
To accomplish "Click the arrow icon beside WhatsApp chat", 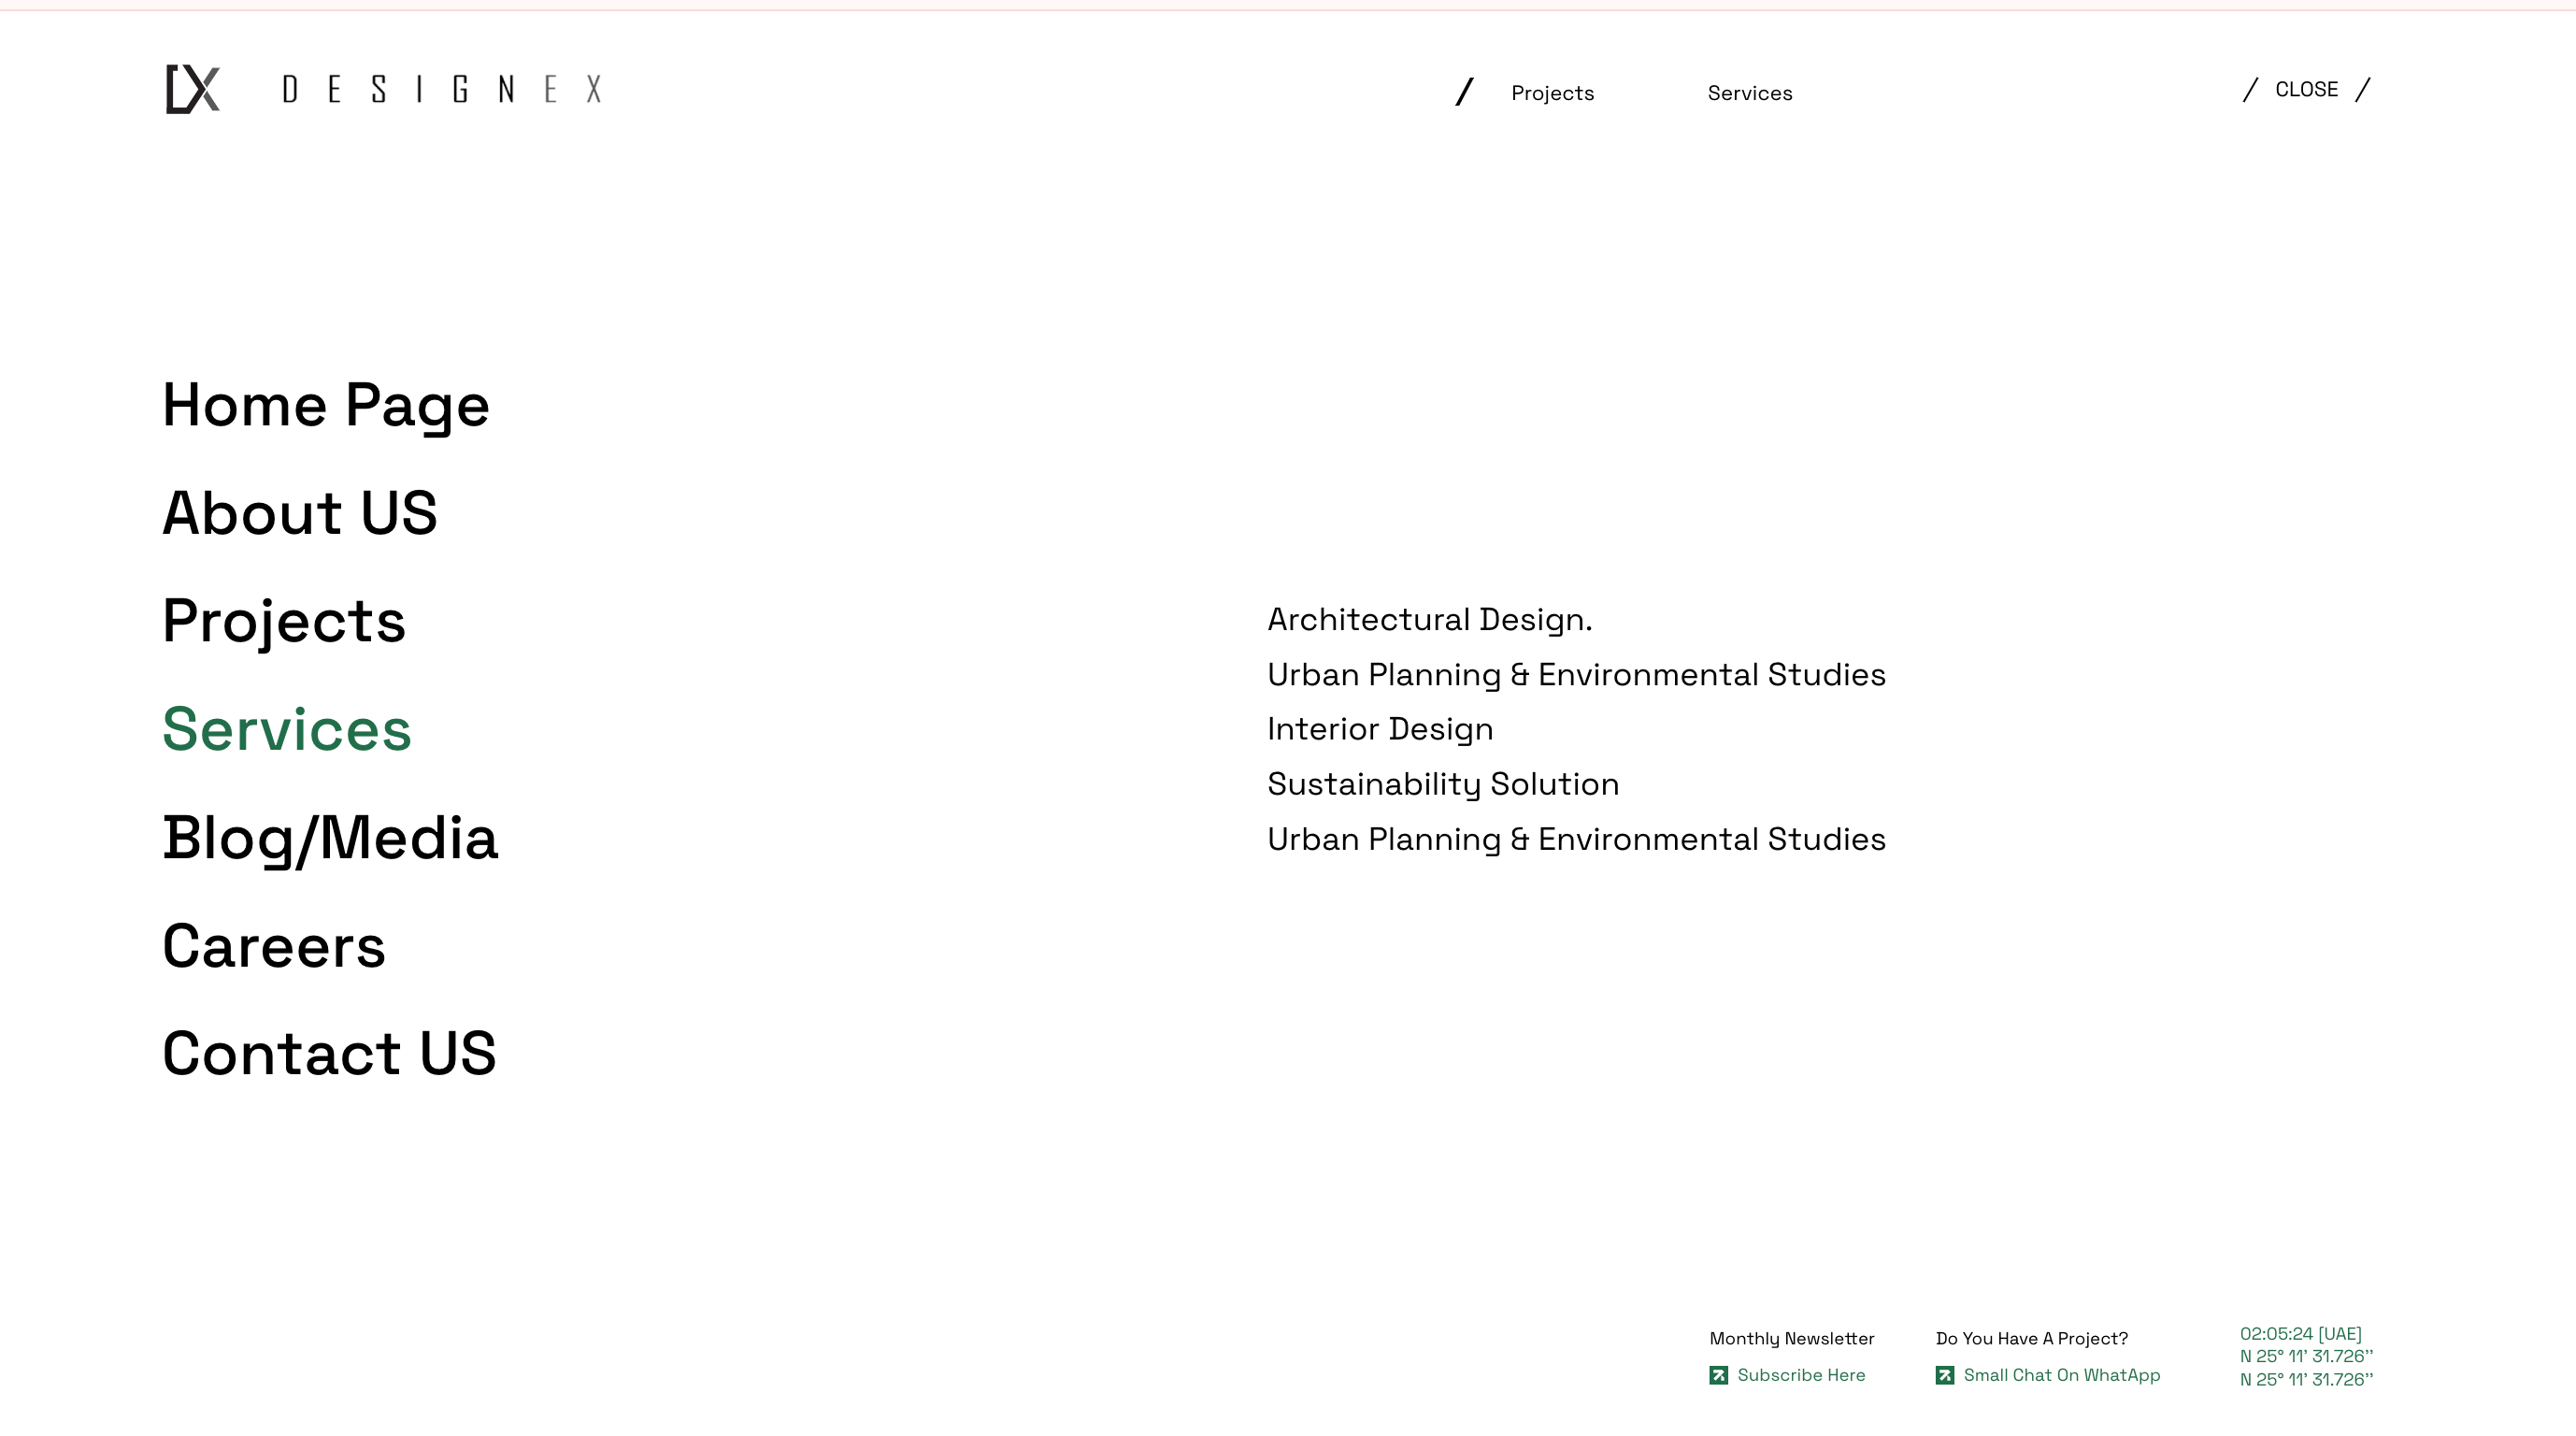I will pos(1944,1375).
